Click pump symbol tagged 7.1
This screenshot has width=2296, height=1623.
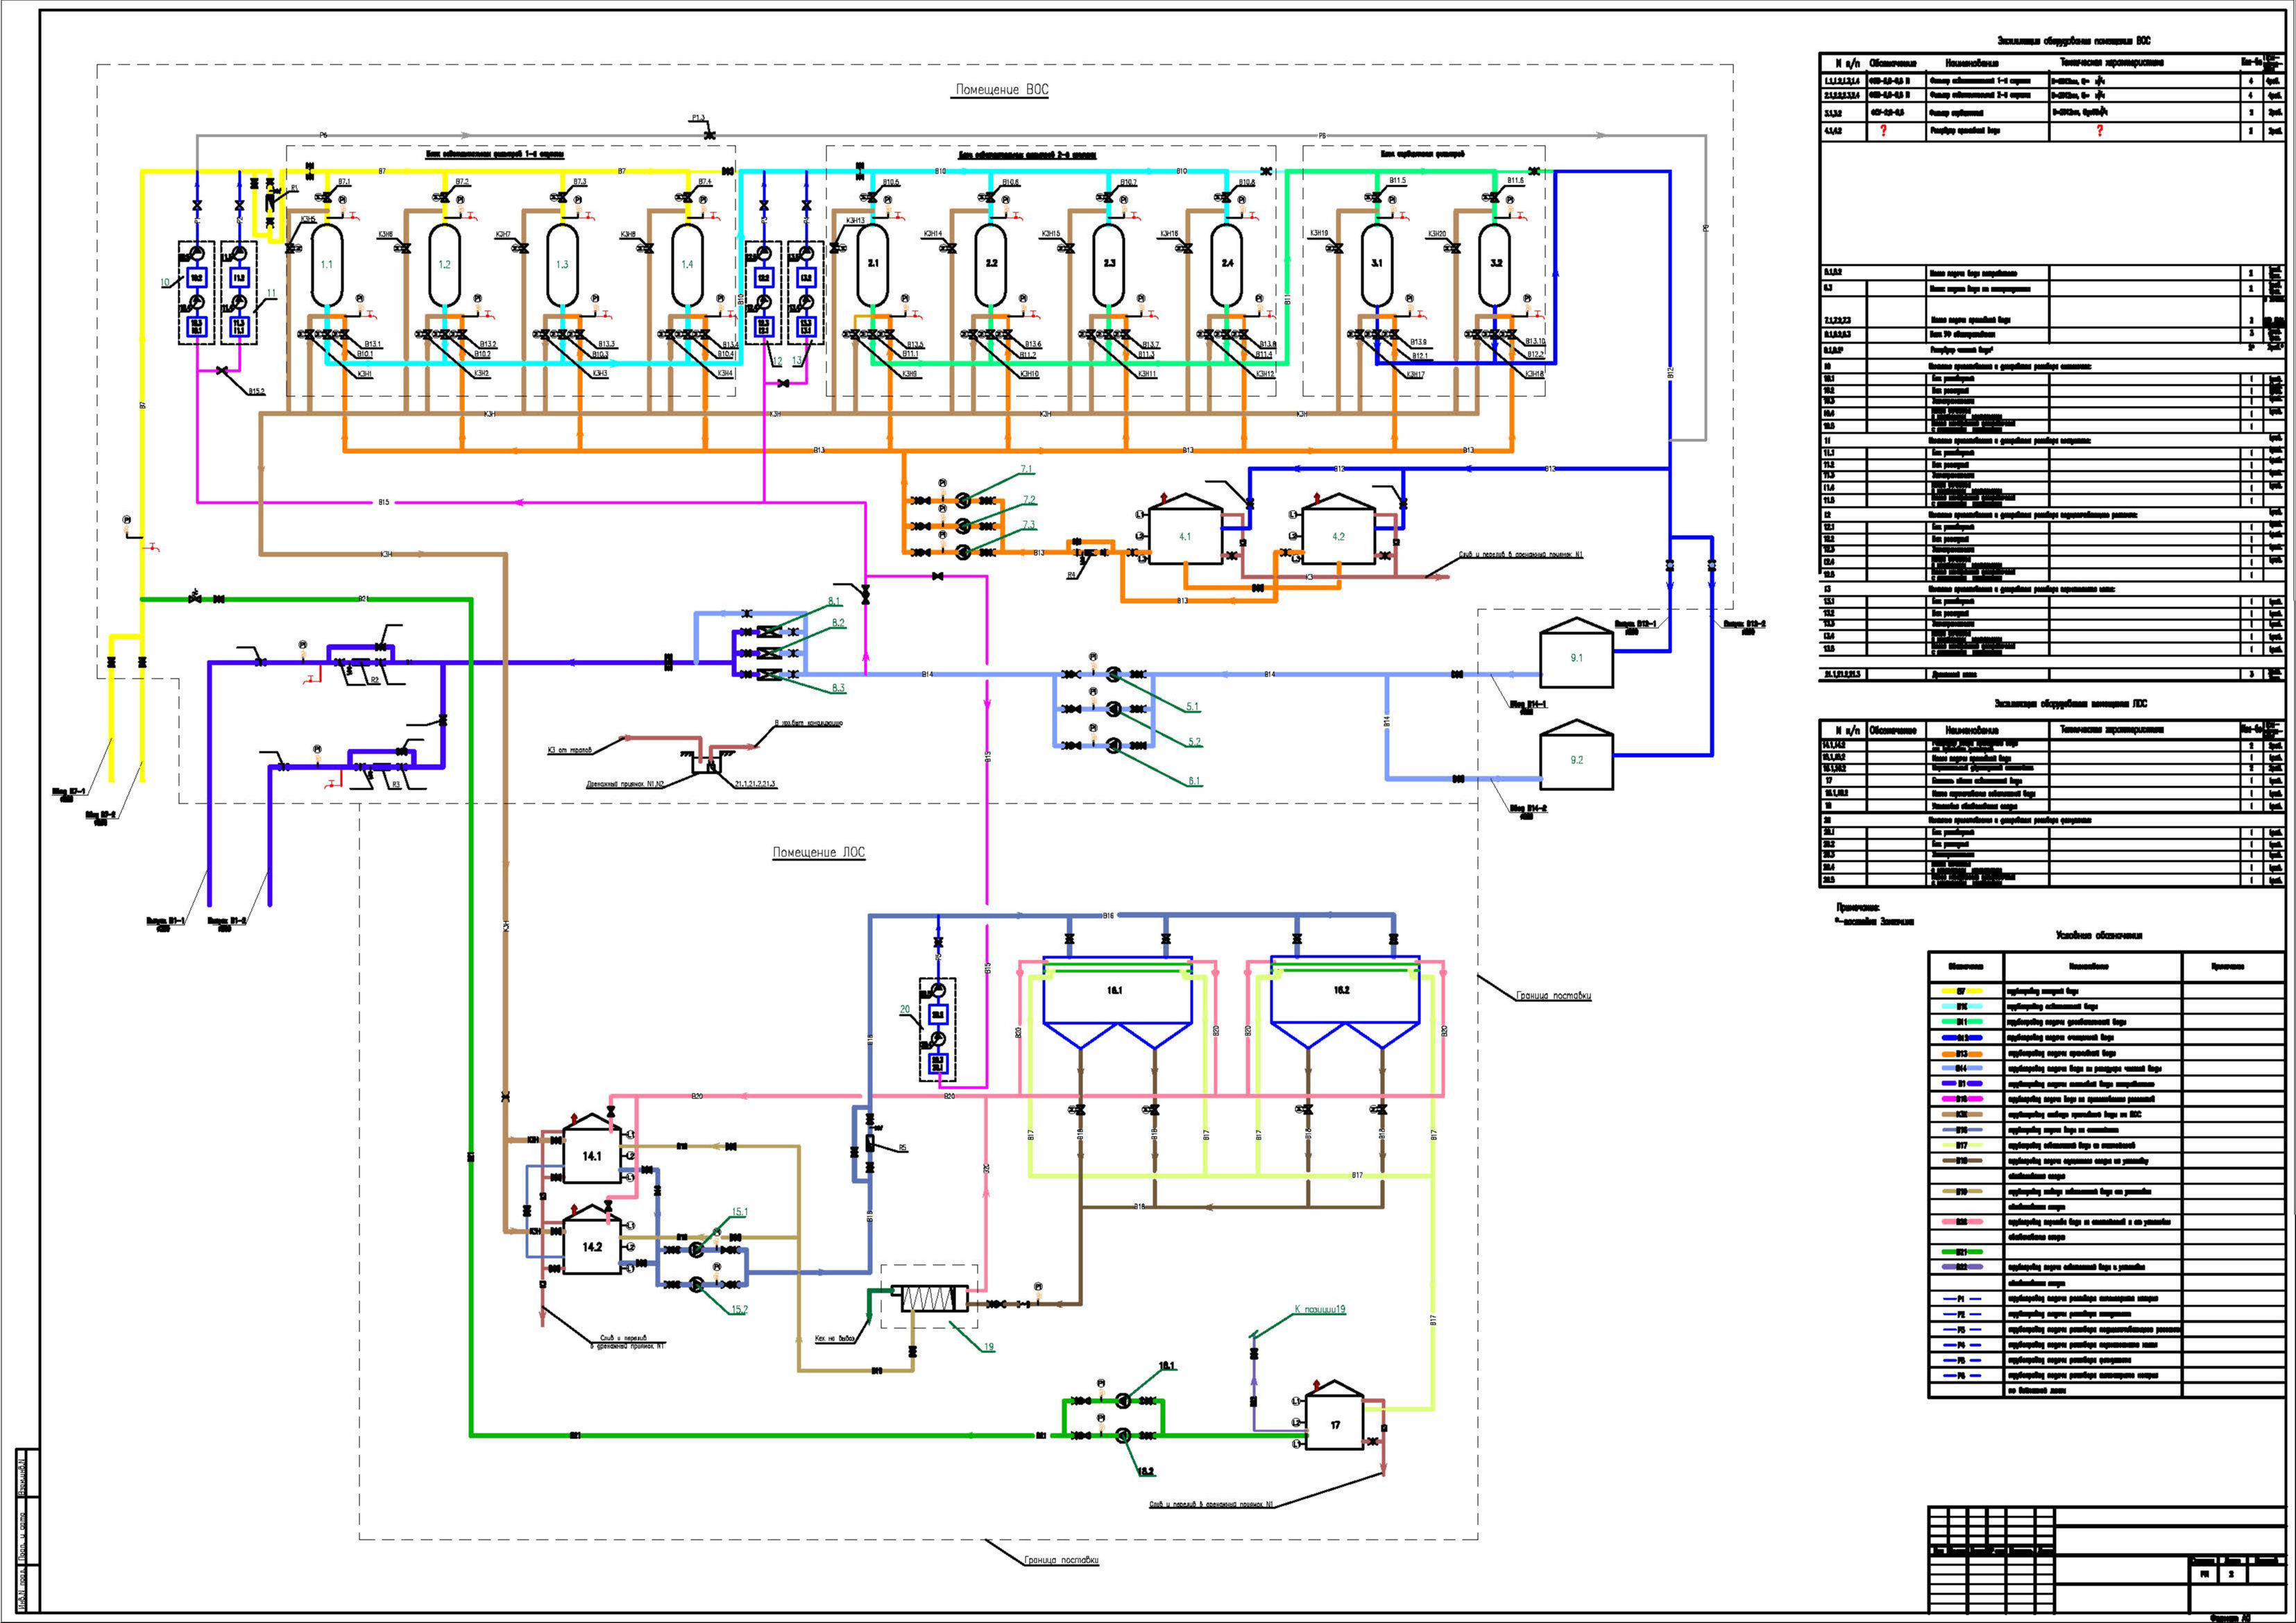click(x=962, y=500)
